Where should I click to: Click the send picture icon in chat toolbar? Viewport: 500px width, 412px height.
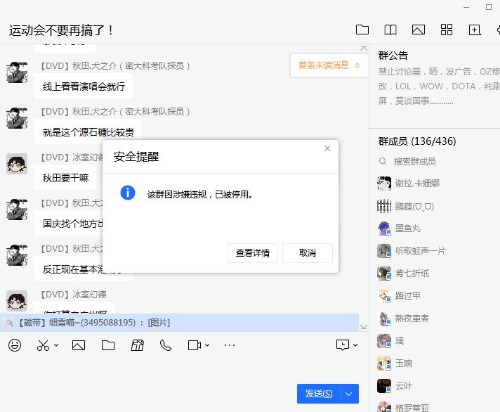coord(78,345)
